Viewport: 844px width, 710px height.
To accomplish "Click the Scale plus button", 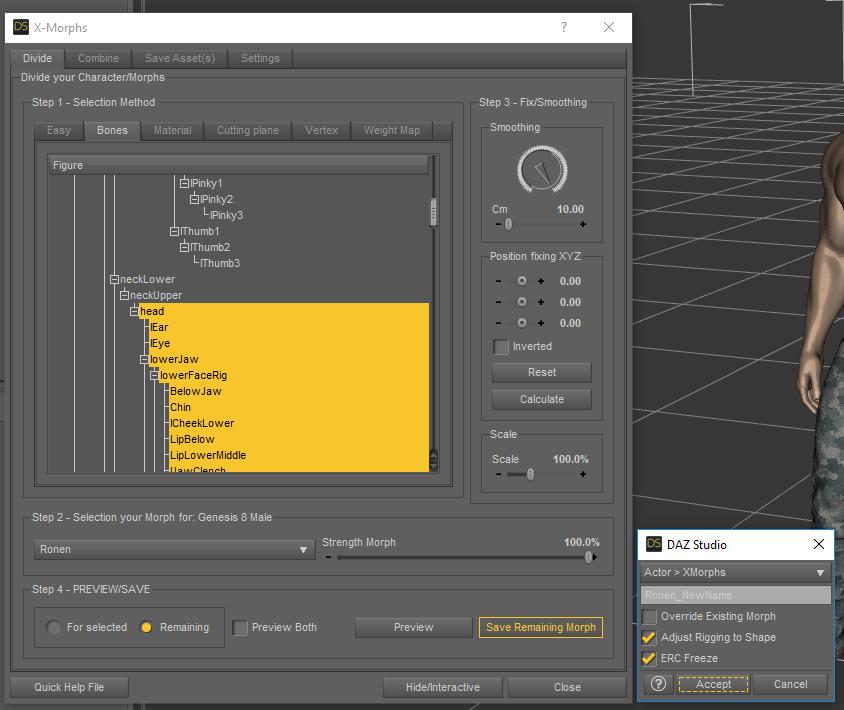I will click(583, 474).
